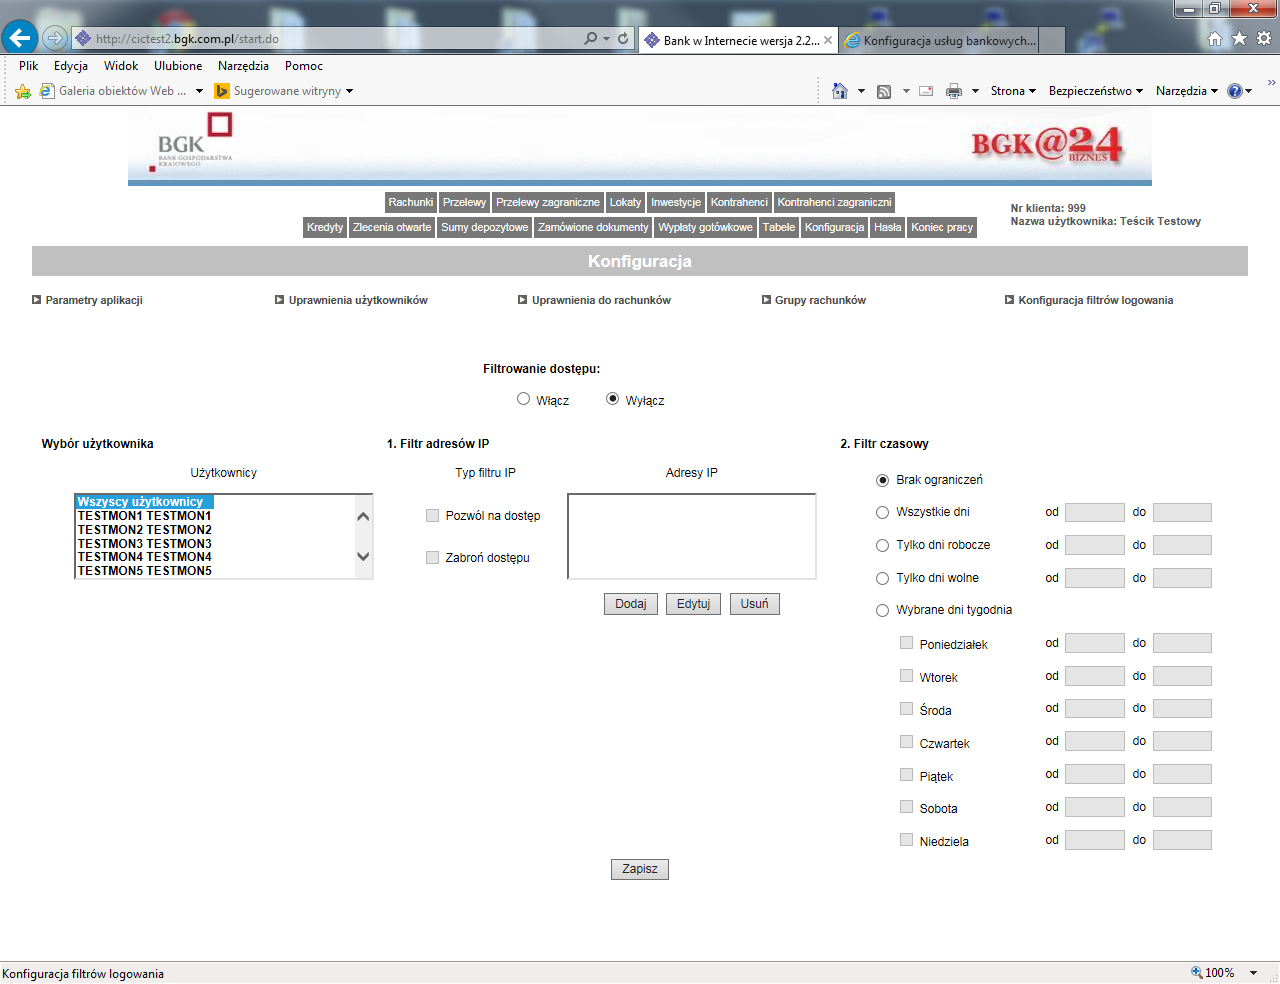Click the Koniec pracy button
1280x984 pixels.
[942, 227]
